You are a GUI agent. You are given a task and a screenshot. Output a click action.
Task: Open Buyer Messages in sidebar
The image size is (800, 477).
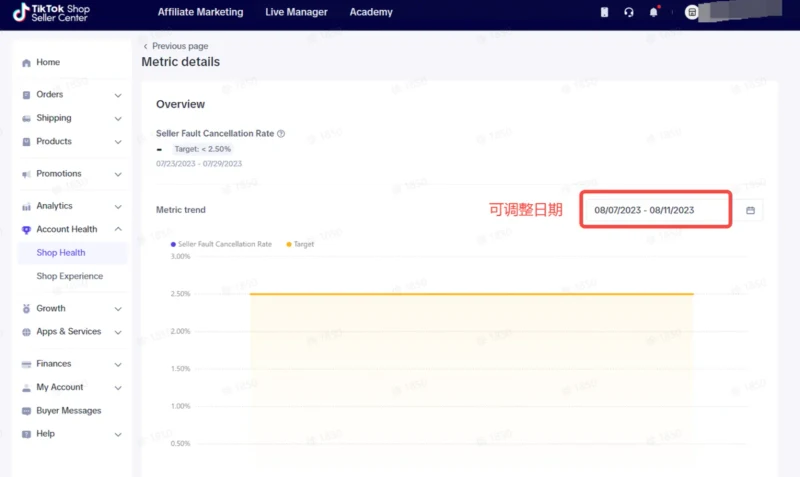pos(68,411)
